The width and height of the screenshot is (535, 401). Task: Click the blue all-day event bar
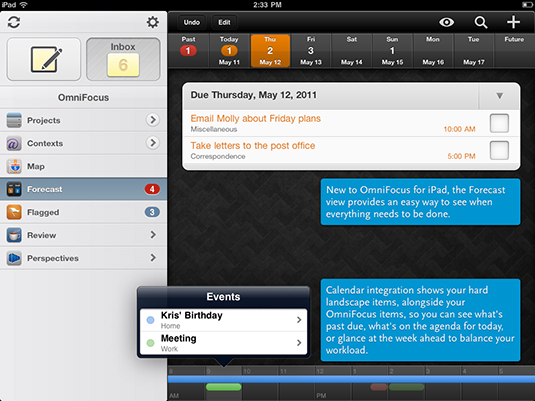point(351,379)
